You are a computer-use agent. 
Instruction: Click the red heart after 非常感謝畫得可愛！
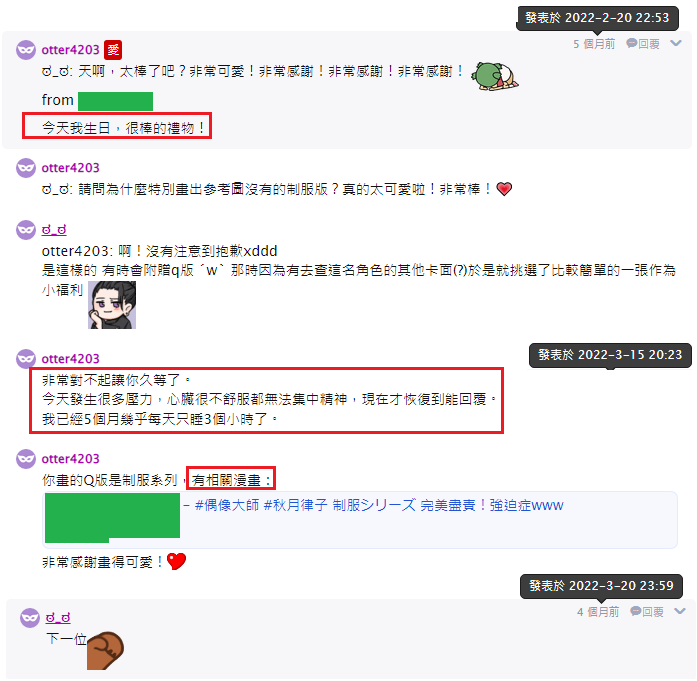click(176, 561)
